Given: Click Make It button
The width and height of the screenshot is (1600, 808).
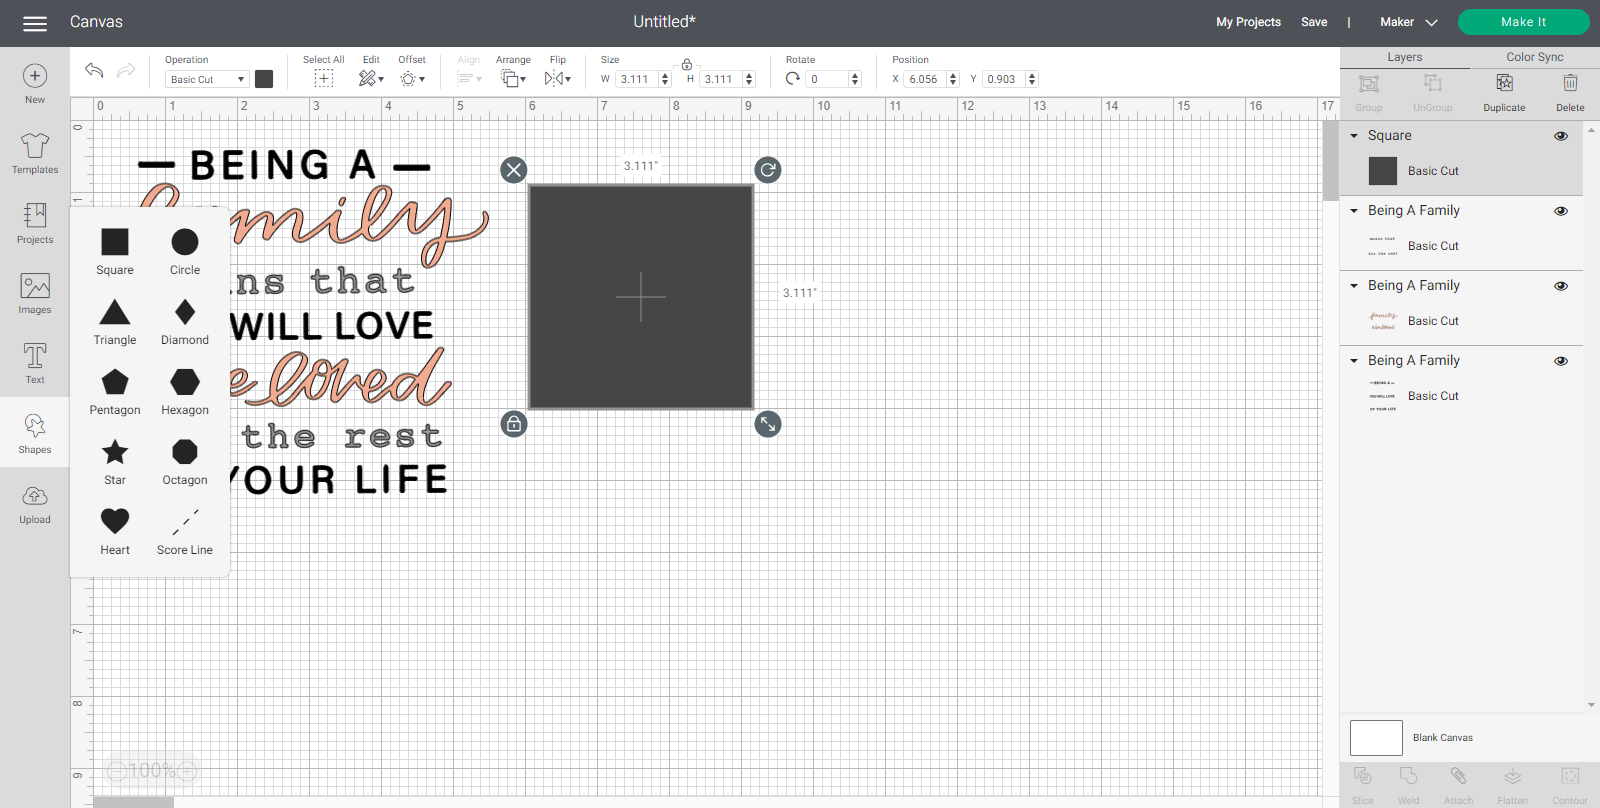Looking at the screenshot, I should coord(1523,22).
